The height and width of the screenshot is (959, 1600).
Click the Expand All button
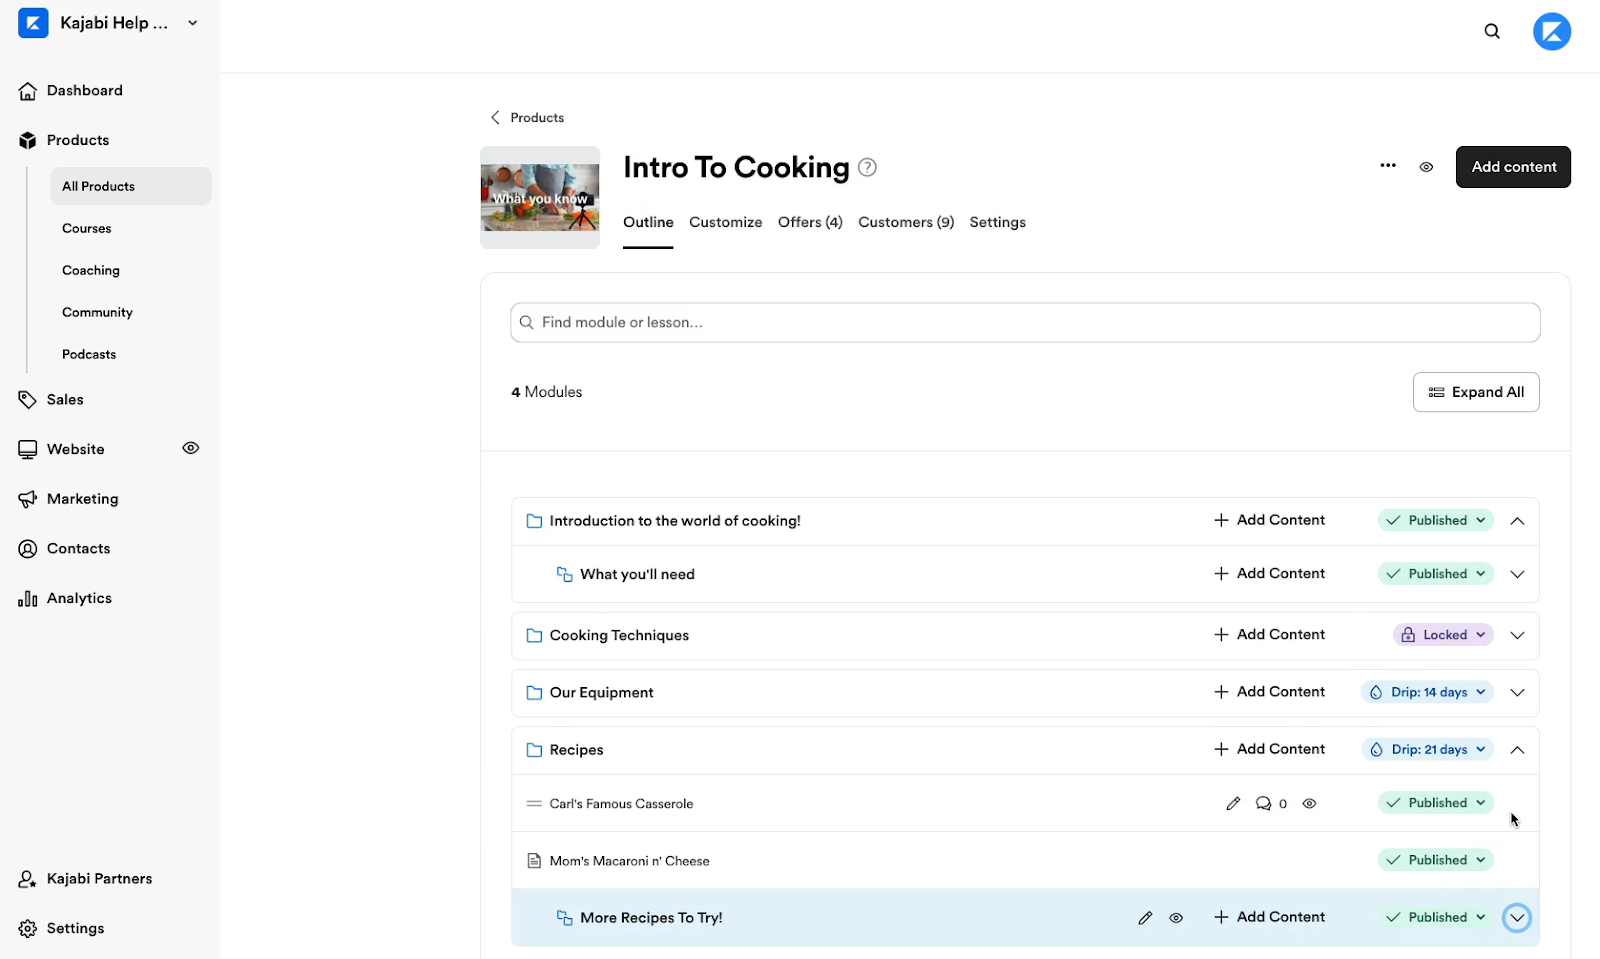pos(1476,392)
